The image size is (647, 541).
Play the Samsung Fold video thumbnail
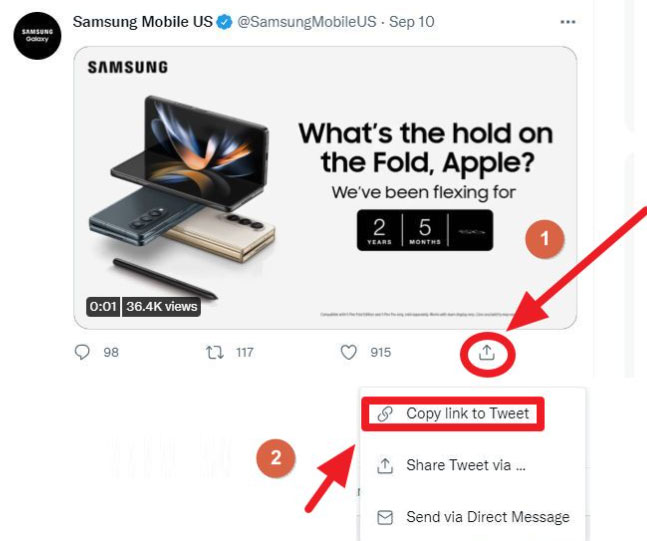click(325, 188)
